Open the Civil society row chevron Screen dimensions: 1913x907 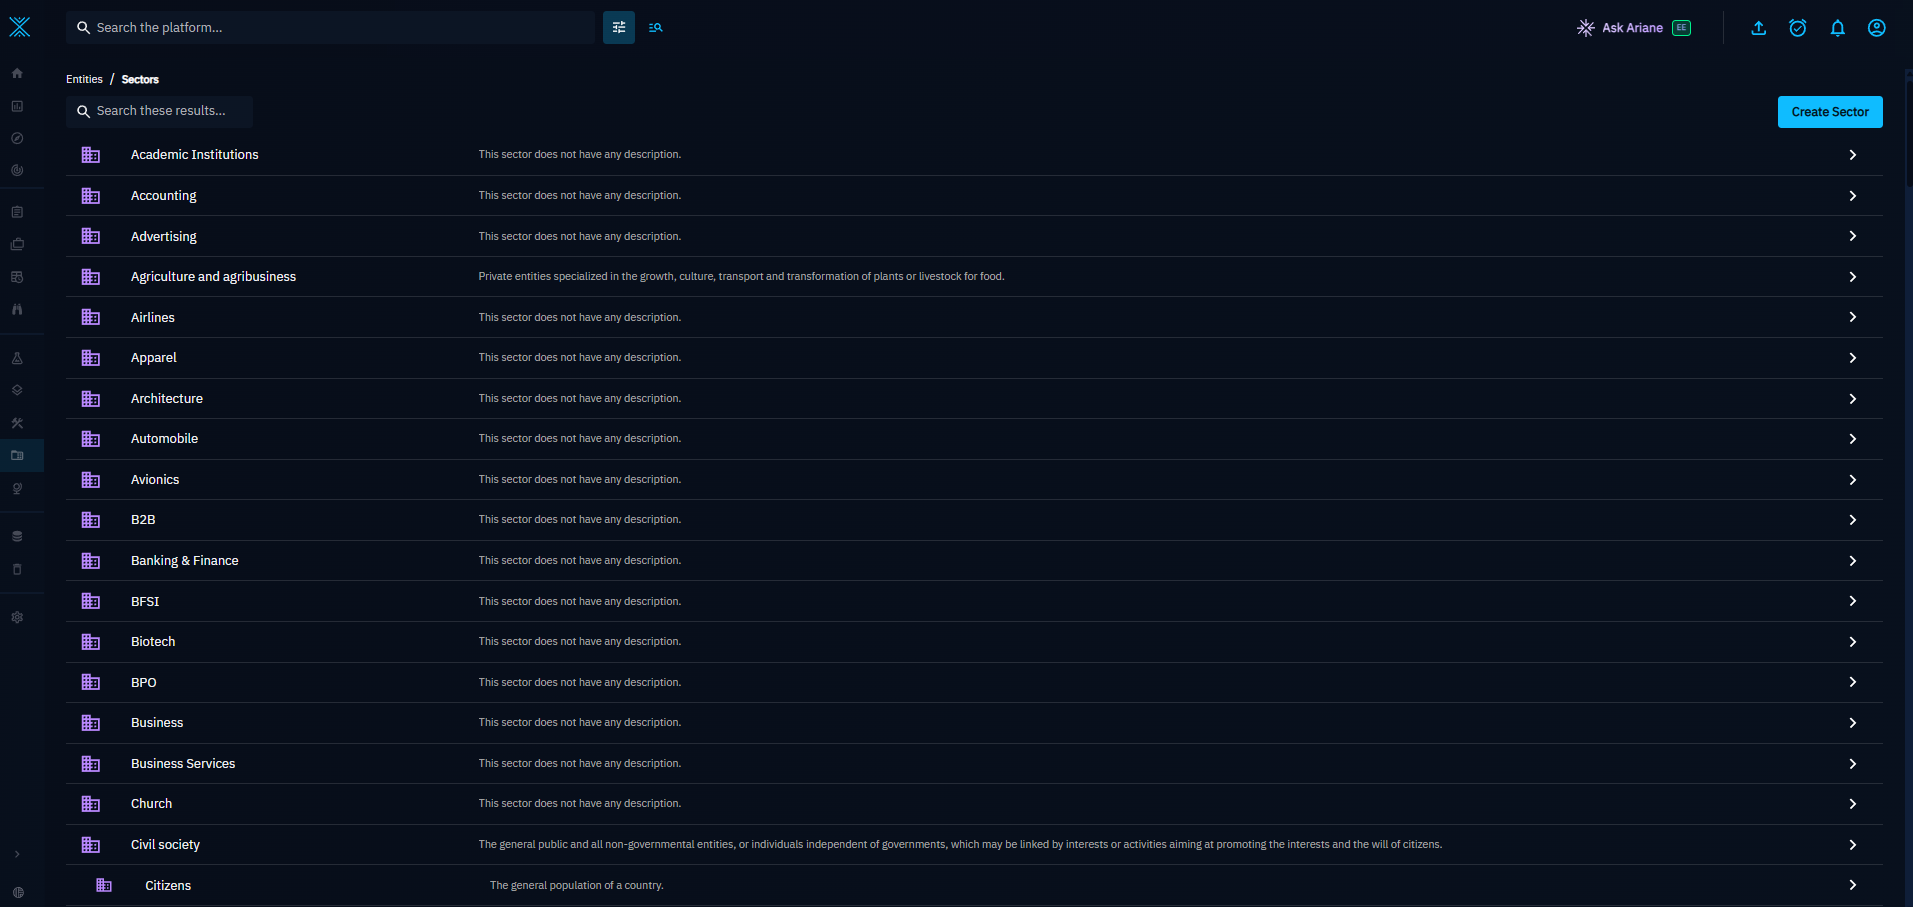click(1852, 845)
